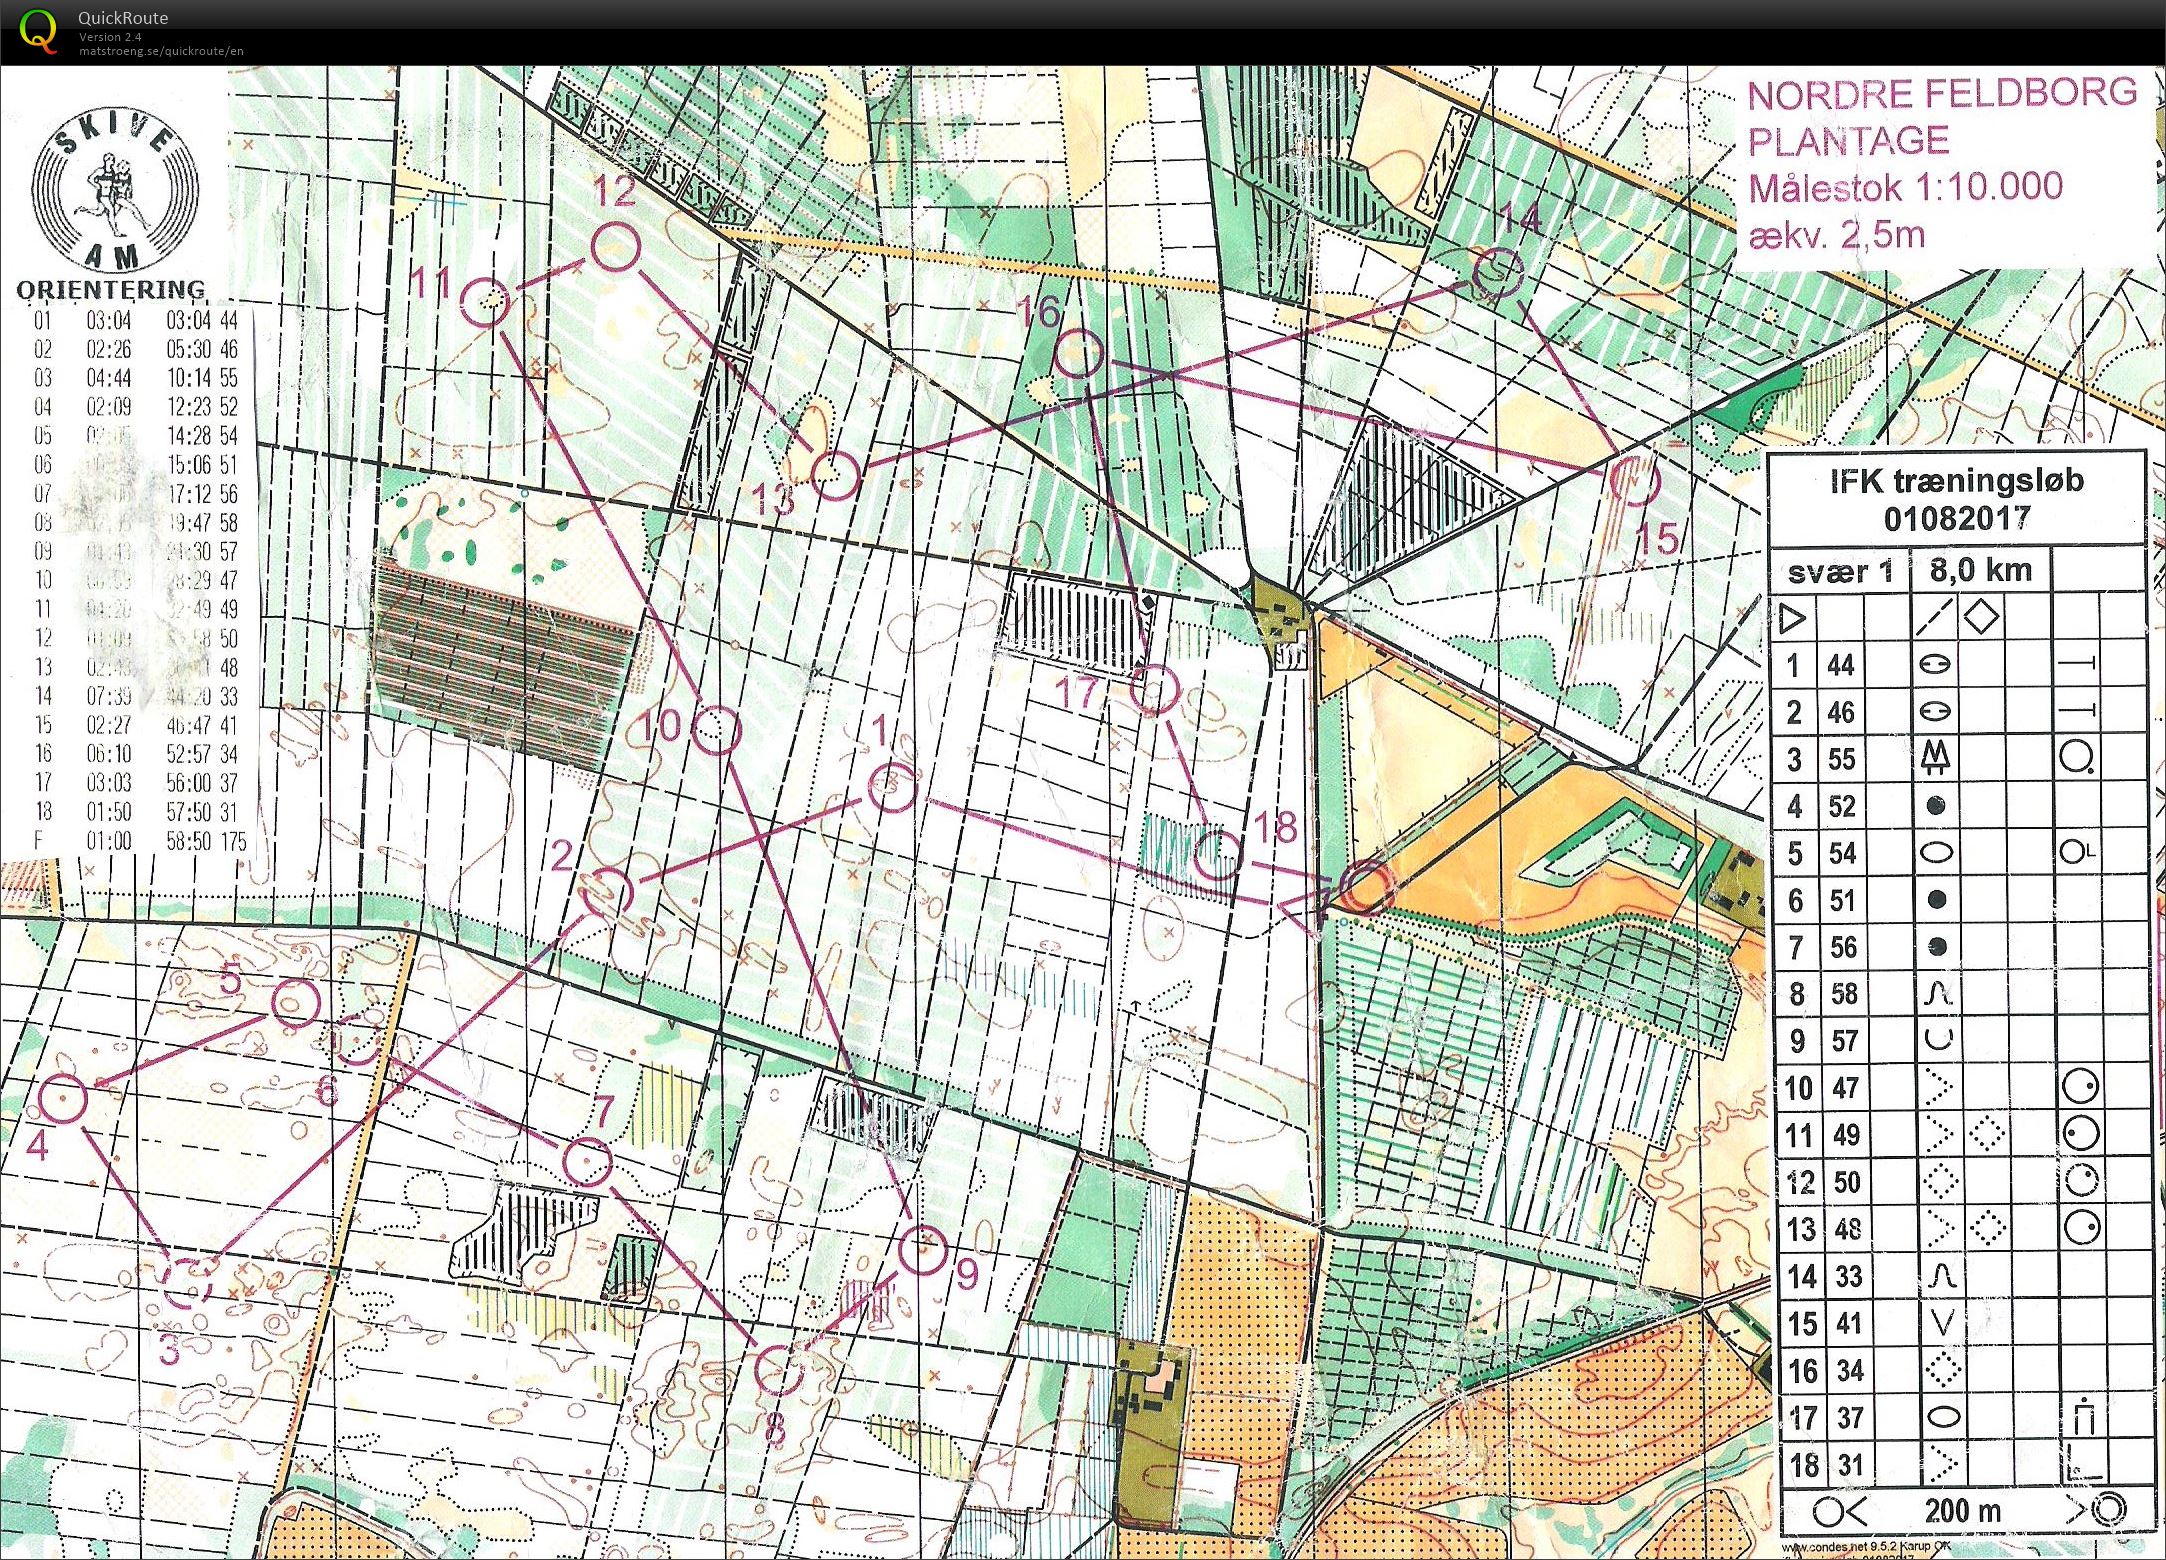The image size is (2166, 1560).
Task: Pick control circle 4 on the map
Action: (x=63, y=1098)
